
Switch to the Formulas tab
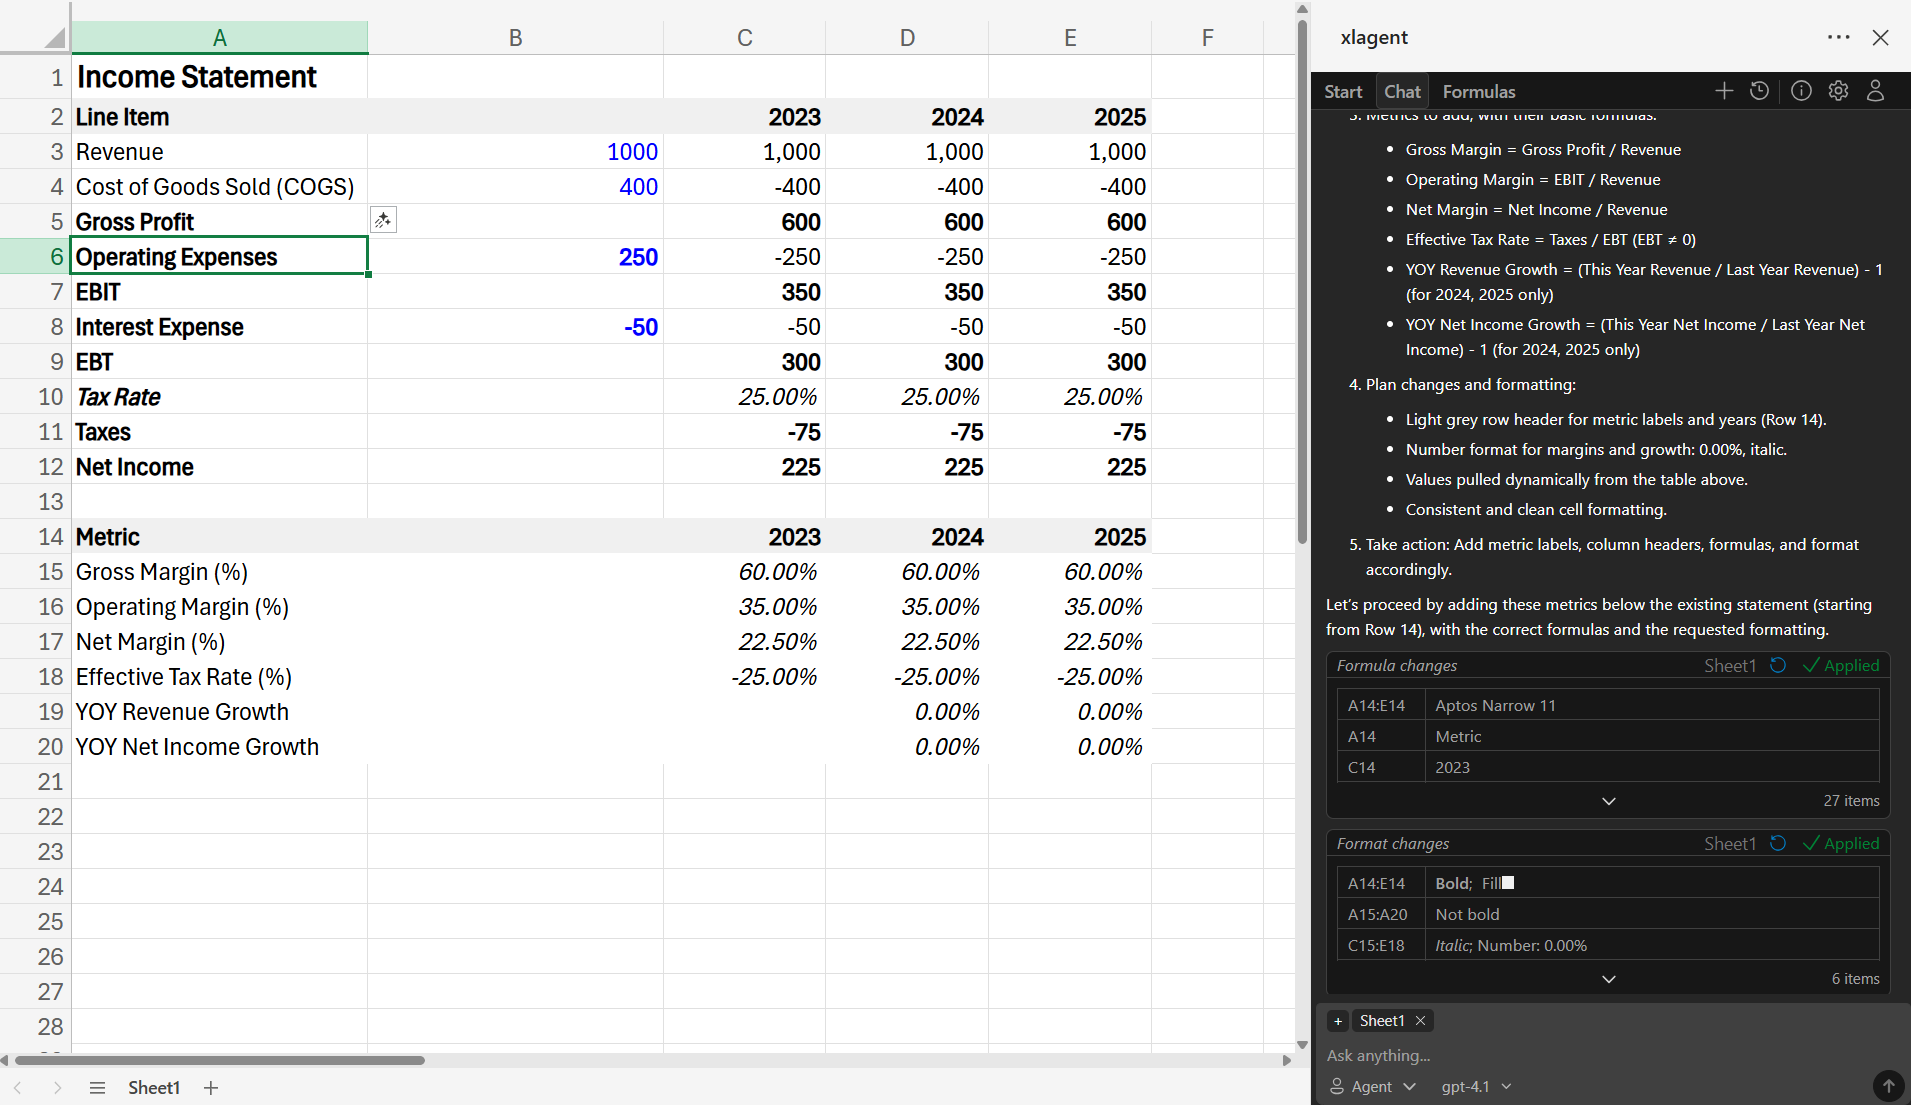click(x=1479, y=92)
